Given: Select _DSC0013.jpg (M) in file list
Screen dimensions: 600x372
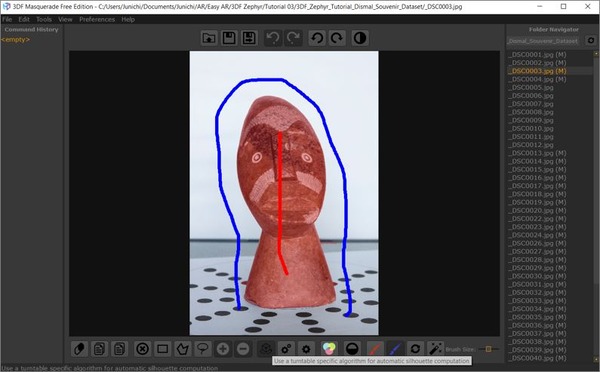Looking at the screenshot, I should point(537,153).
